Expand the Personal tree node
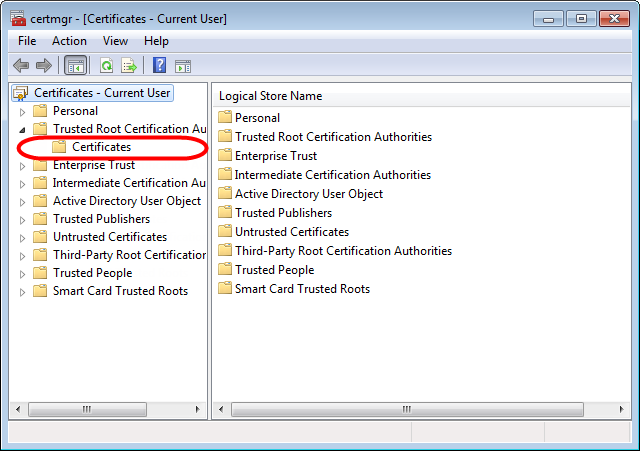The width and height of the screenshot is (640, 451). click(x=23, y=111)
